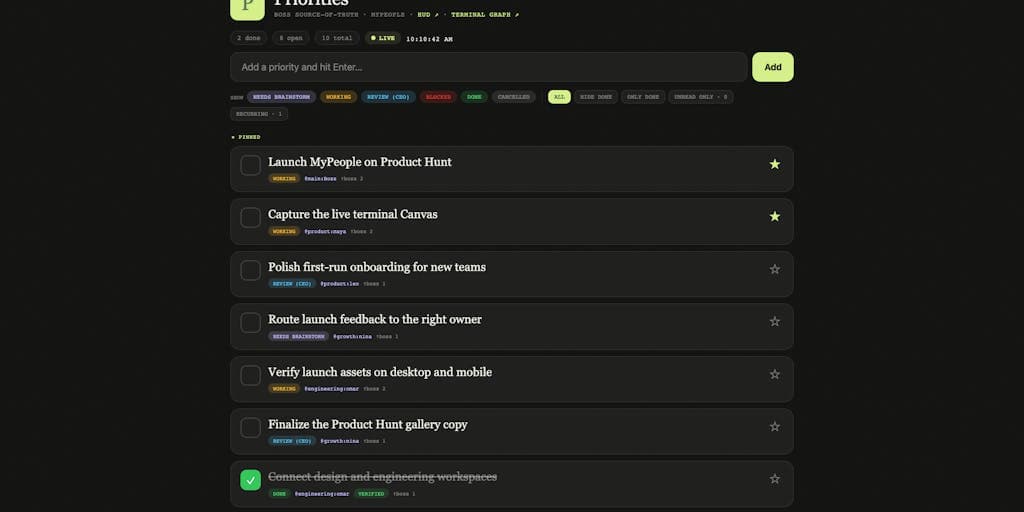Select the Hide Done view filter

[596, 97]
